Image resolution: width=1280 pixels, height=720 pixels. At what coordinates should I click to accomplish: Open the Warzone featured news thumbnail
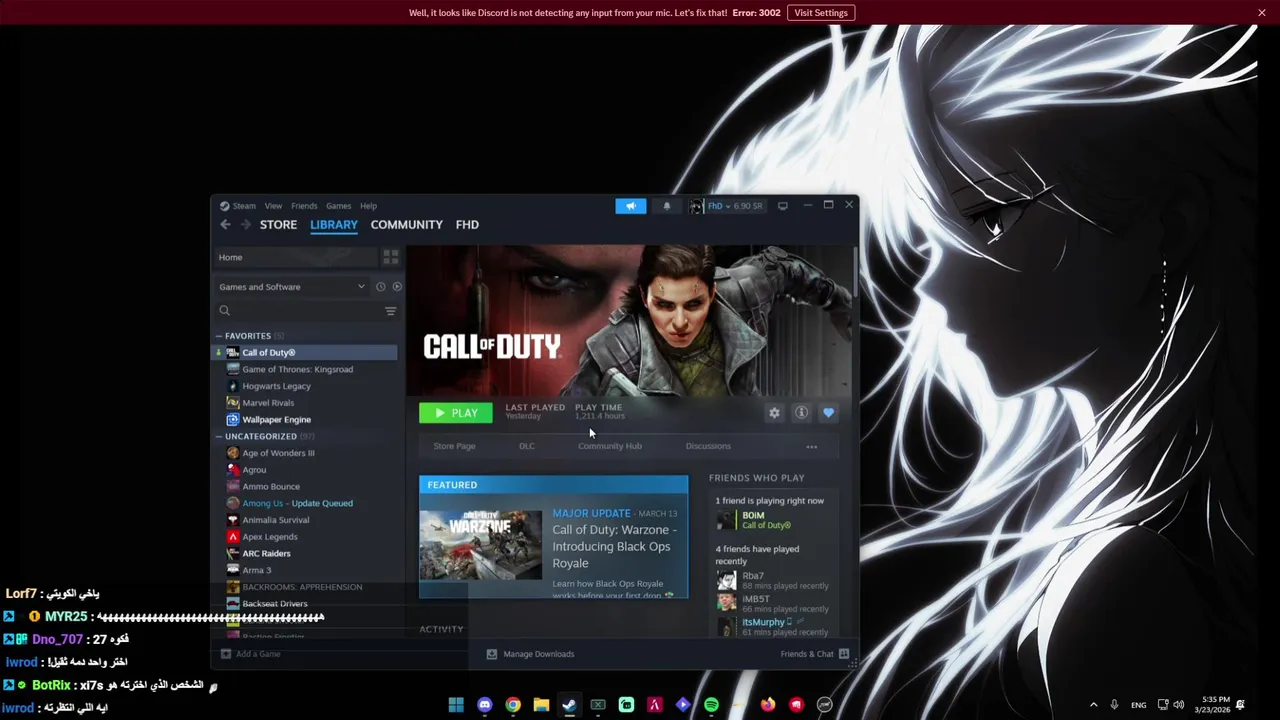[480, 545]
